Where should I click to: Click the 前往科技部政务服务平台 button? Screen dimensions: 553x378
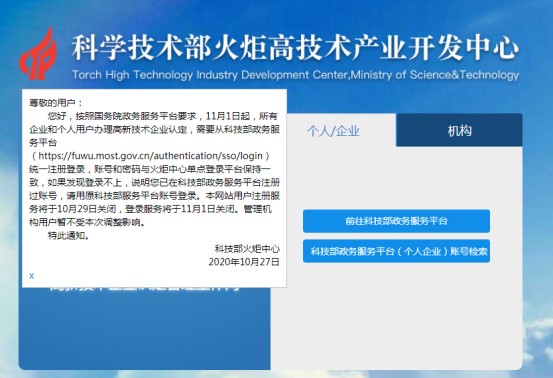(396, 221)
